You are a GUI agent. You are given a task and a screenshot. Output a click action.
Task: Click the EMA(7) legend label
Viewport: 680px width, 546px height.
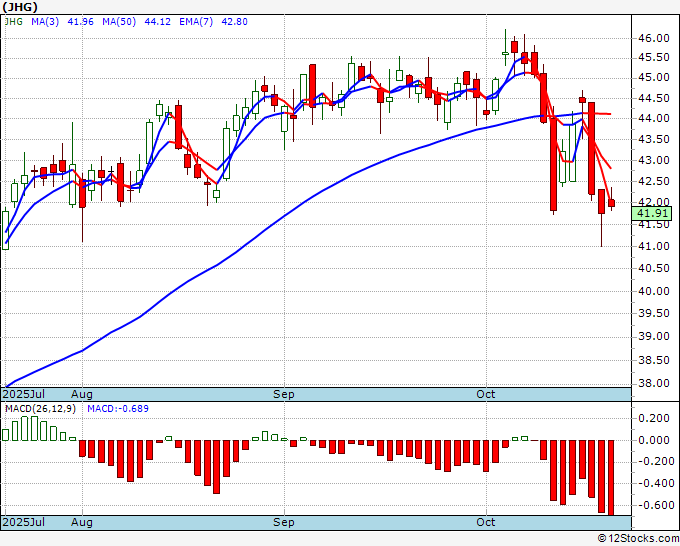(196, 22)
